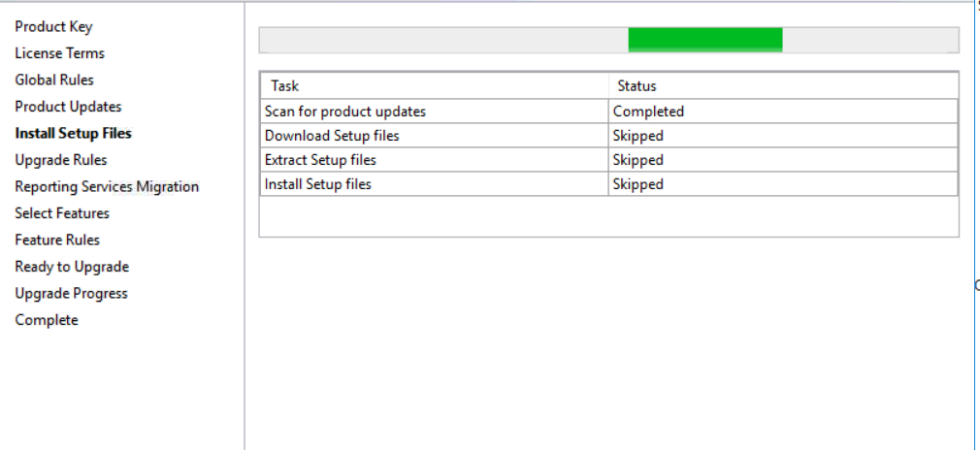
Task: Click the Task column header
Action: pos(285,86)
